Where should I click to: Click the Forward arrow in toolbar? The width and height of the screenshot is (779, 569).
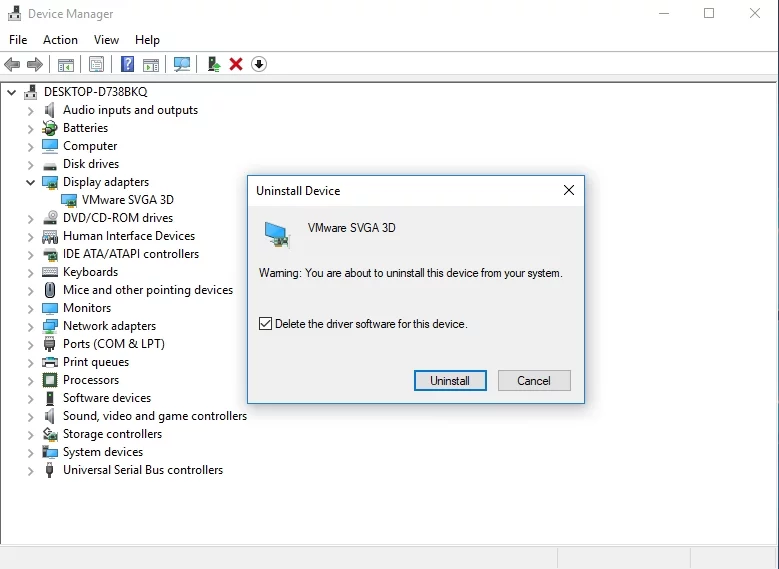34,64
